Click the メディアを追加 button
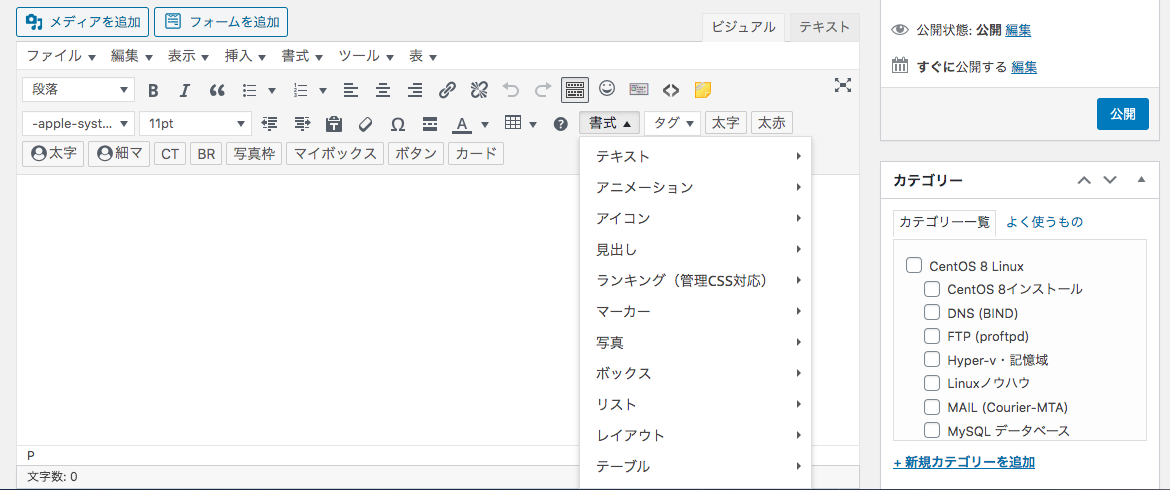Screen dimensions: 1170x490 click(x=83, y=22)
